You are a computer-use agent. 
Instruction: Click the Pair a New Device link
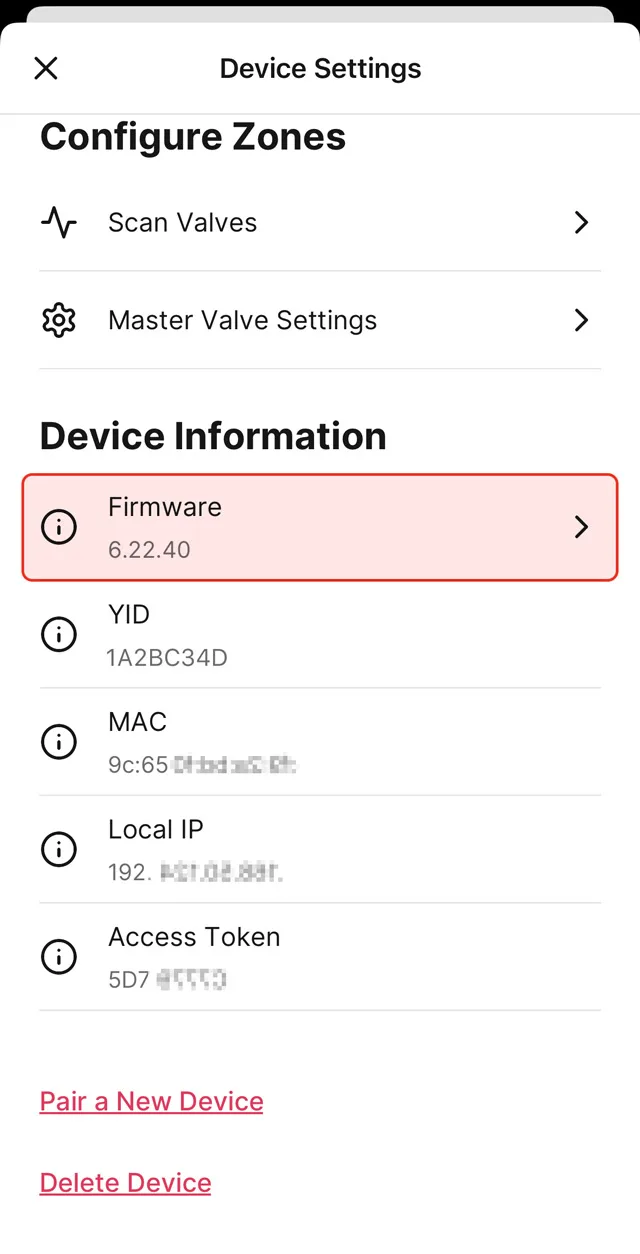point(151,1101)
